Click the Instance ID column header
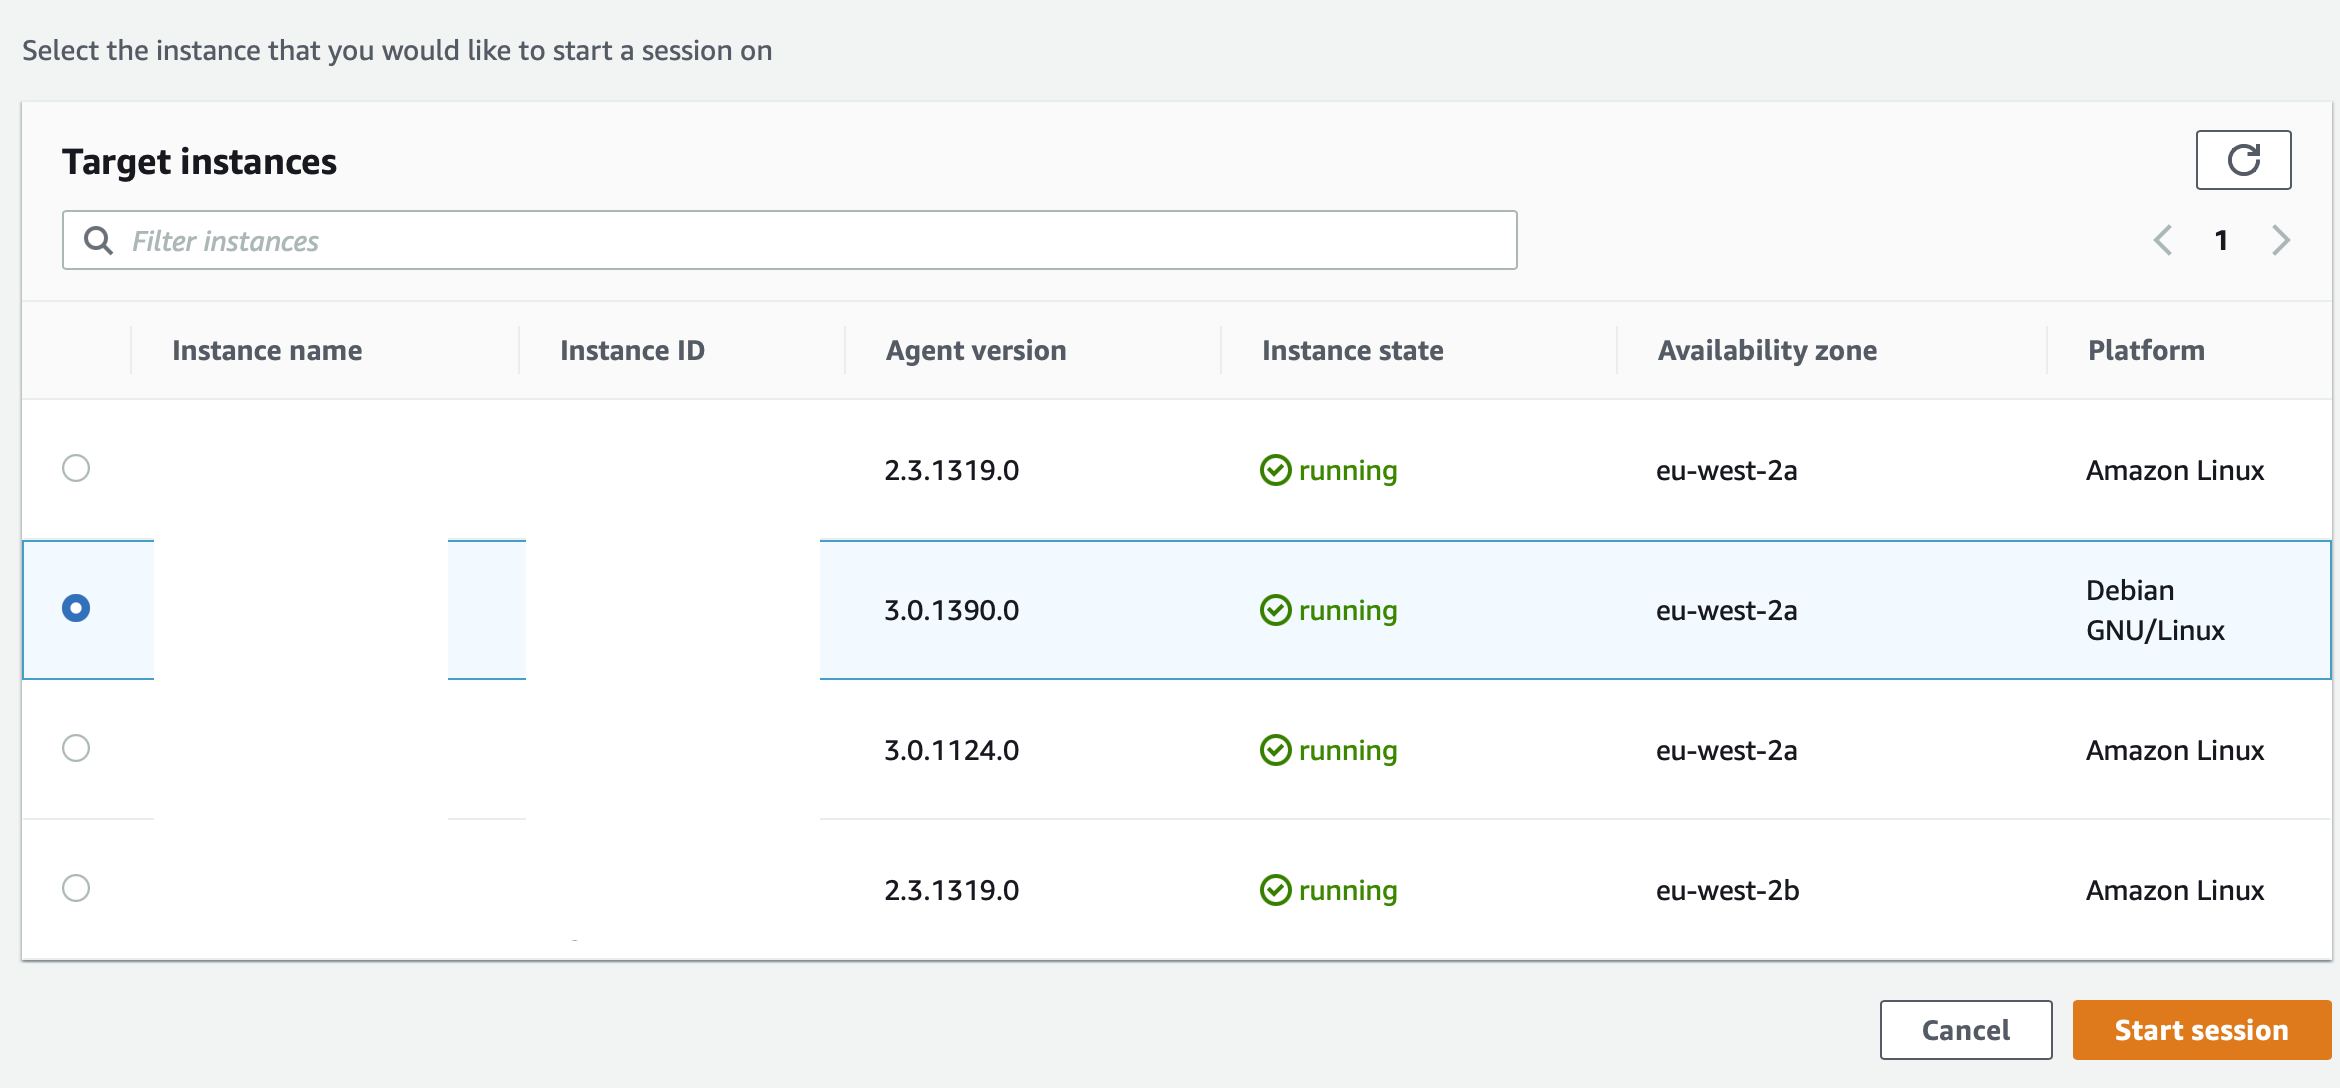Image resolution: width=2340 pixels, height=1088 pixels. point(632,350)
